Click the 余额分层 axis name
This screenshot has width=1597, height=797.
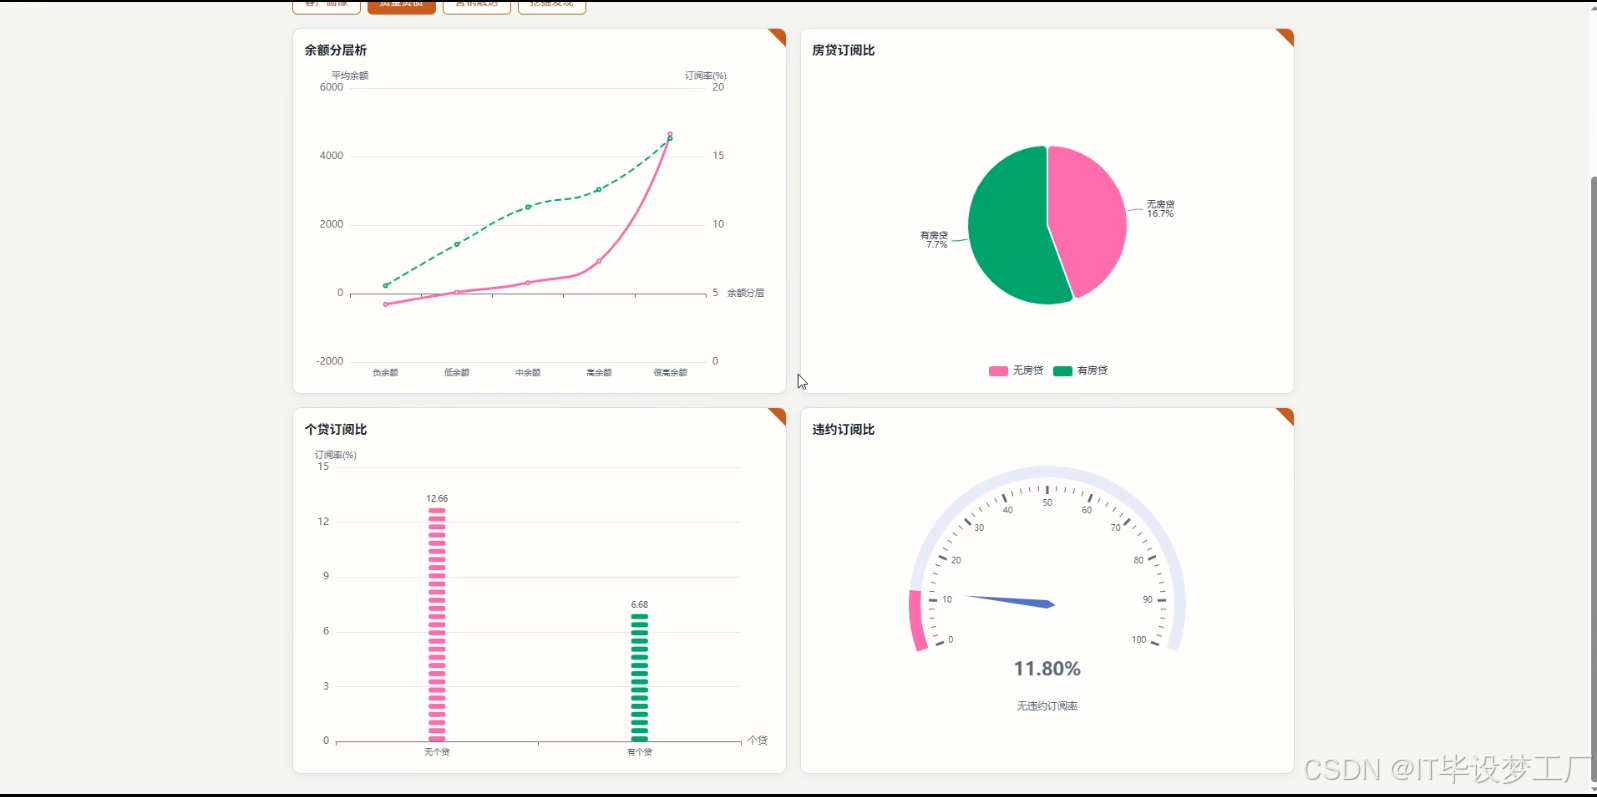click(x=746, y=293)
